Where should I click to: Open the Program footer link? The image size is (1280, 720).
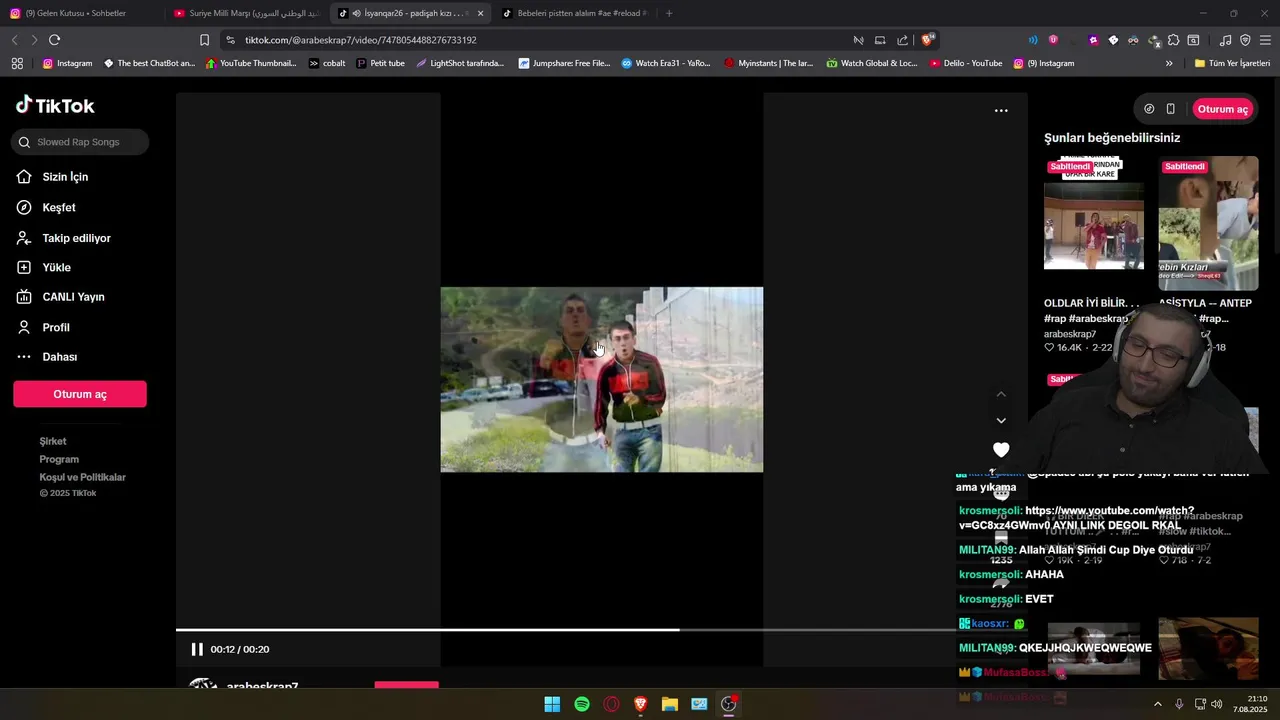pos(59,459)
